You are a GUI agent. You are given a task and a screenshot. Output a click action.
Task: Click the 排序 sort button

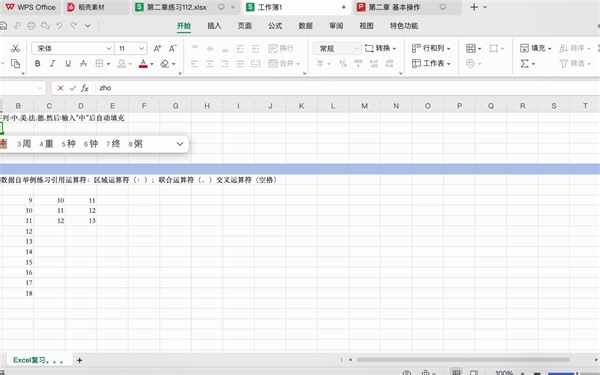pos(575,48)
